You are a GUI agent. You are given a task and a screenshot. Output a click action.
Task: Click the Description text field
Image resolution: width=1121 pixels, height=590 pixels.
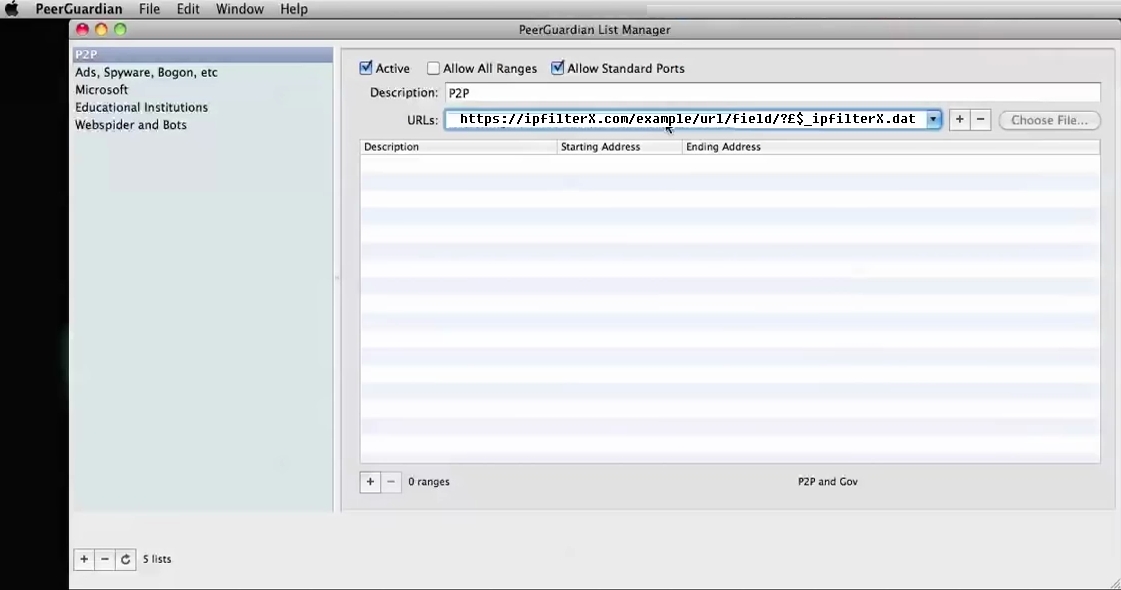[x=772, y=93]
